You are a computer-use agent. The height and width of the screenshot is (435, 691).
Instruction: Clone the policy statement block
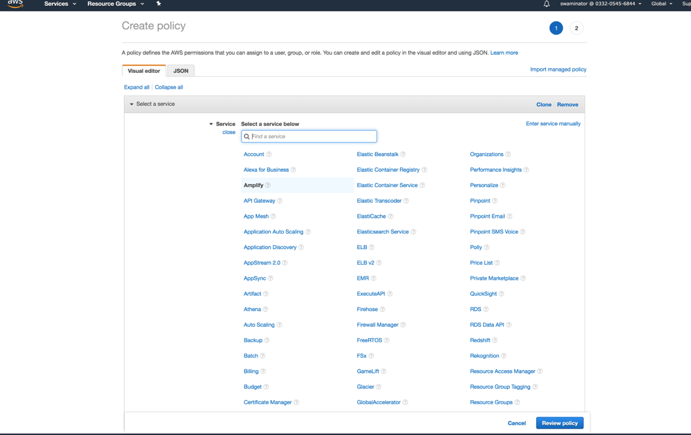pyautogui.click(x=544, y=105)
